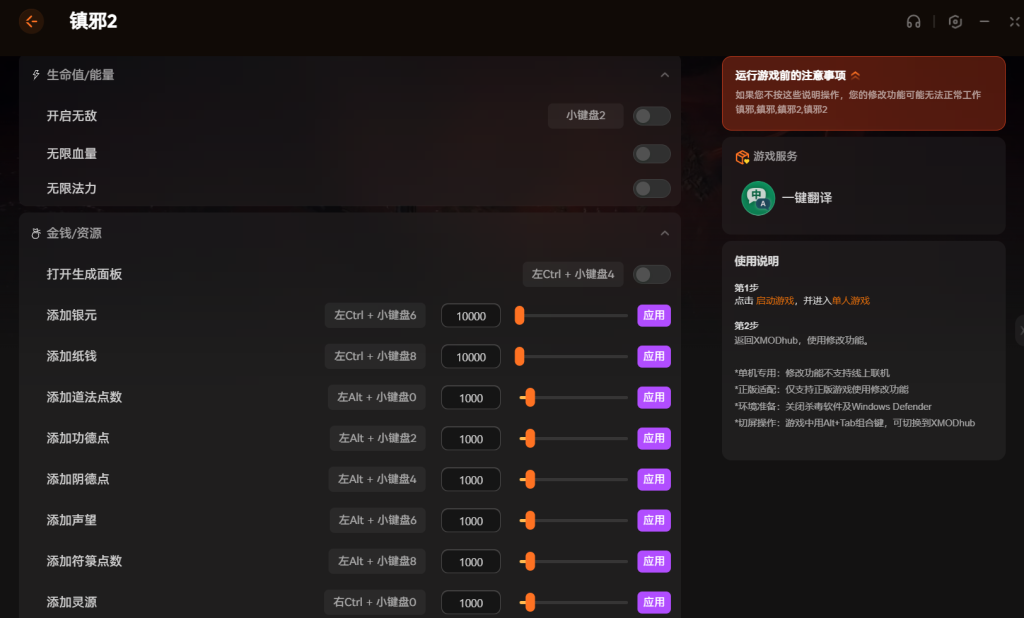The height and width of the screenshot is (618, 1024).
Task: Click the 添加道法点数 value input field
Action: coord(471,398)
